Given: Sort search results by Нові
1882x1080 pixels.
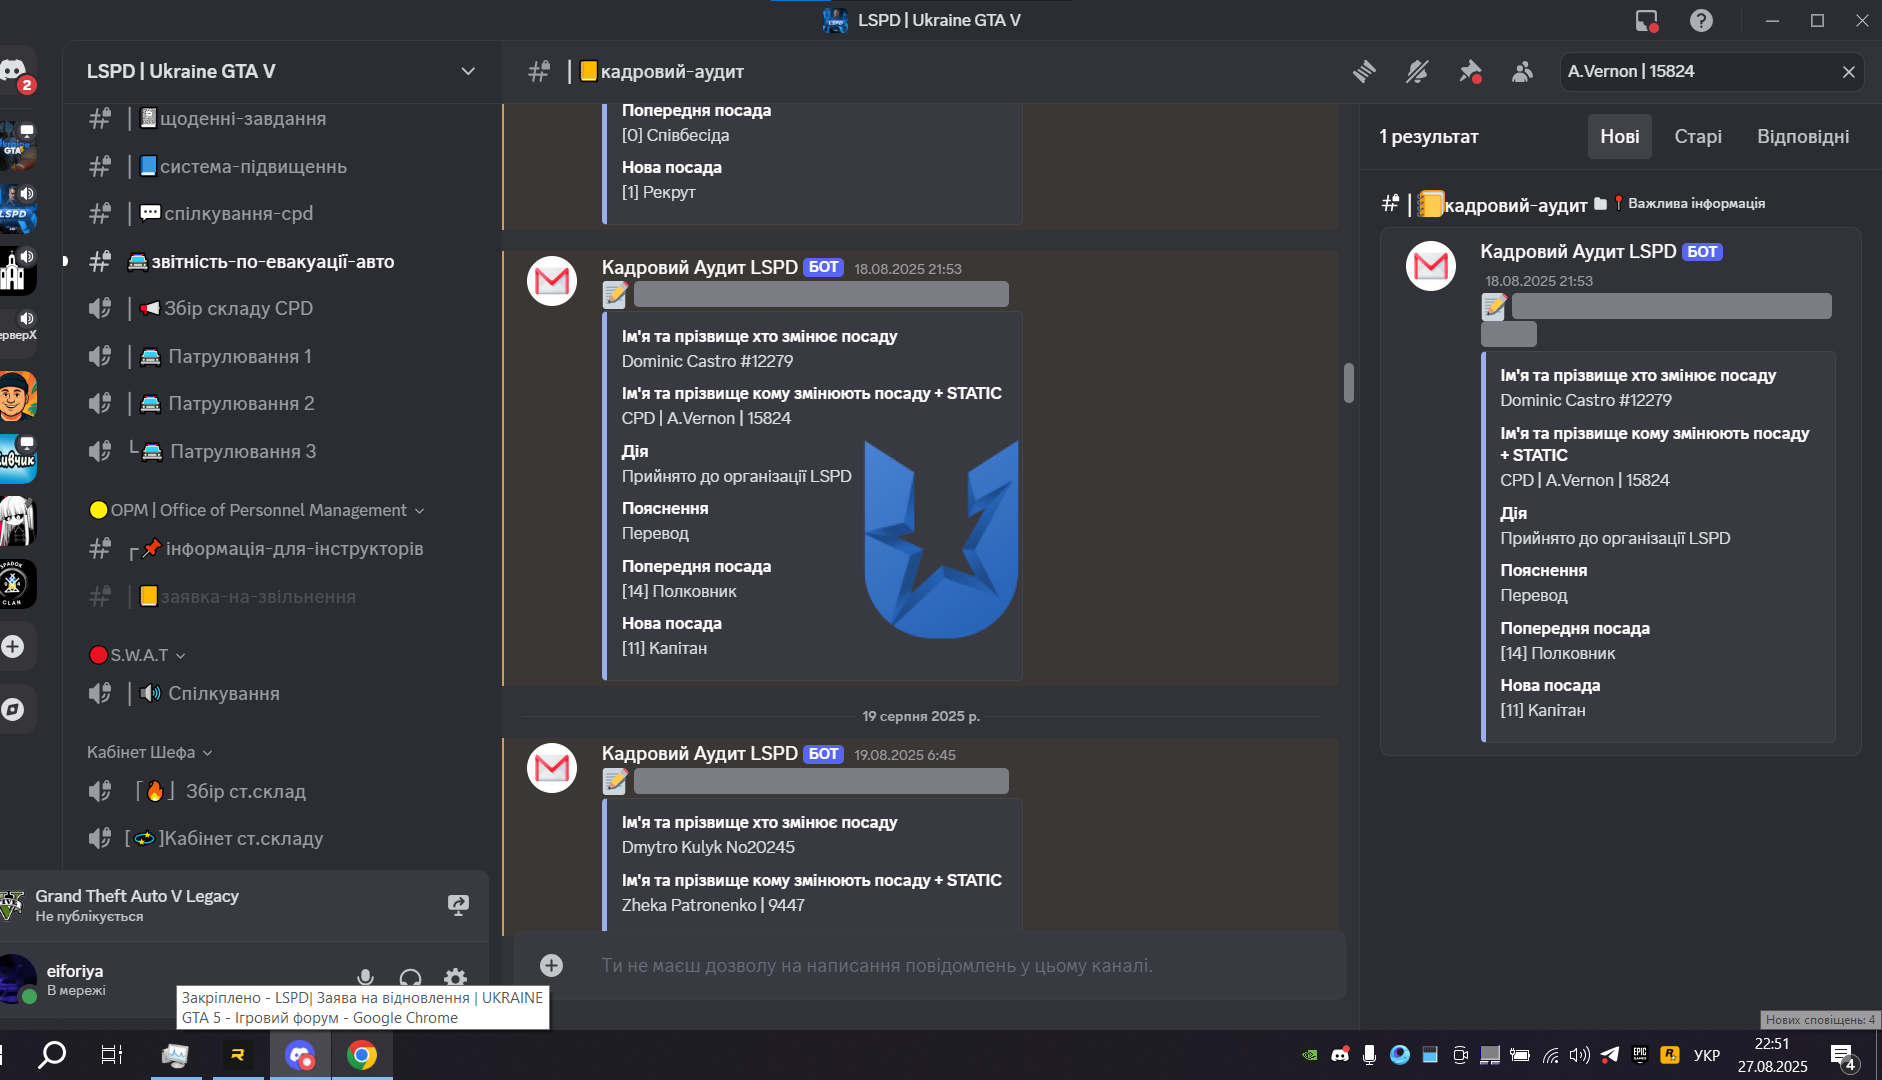Looking at the screenshot, I should [1620, 136].
